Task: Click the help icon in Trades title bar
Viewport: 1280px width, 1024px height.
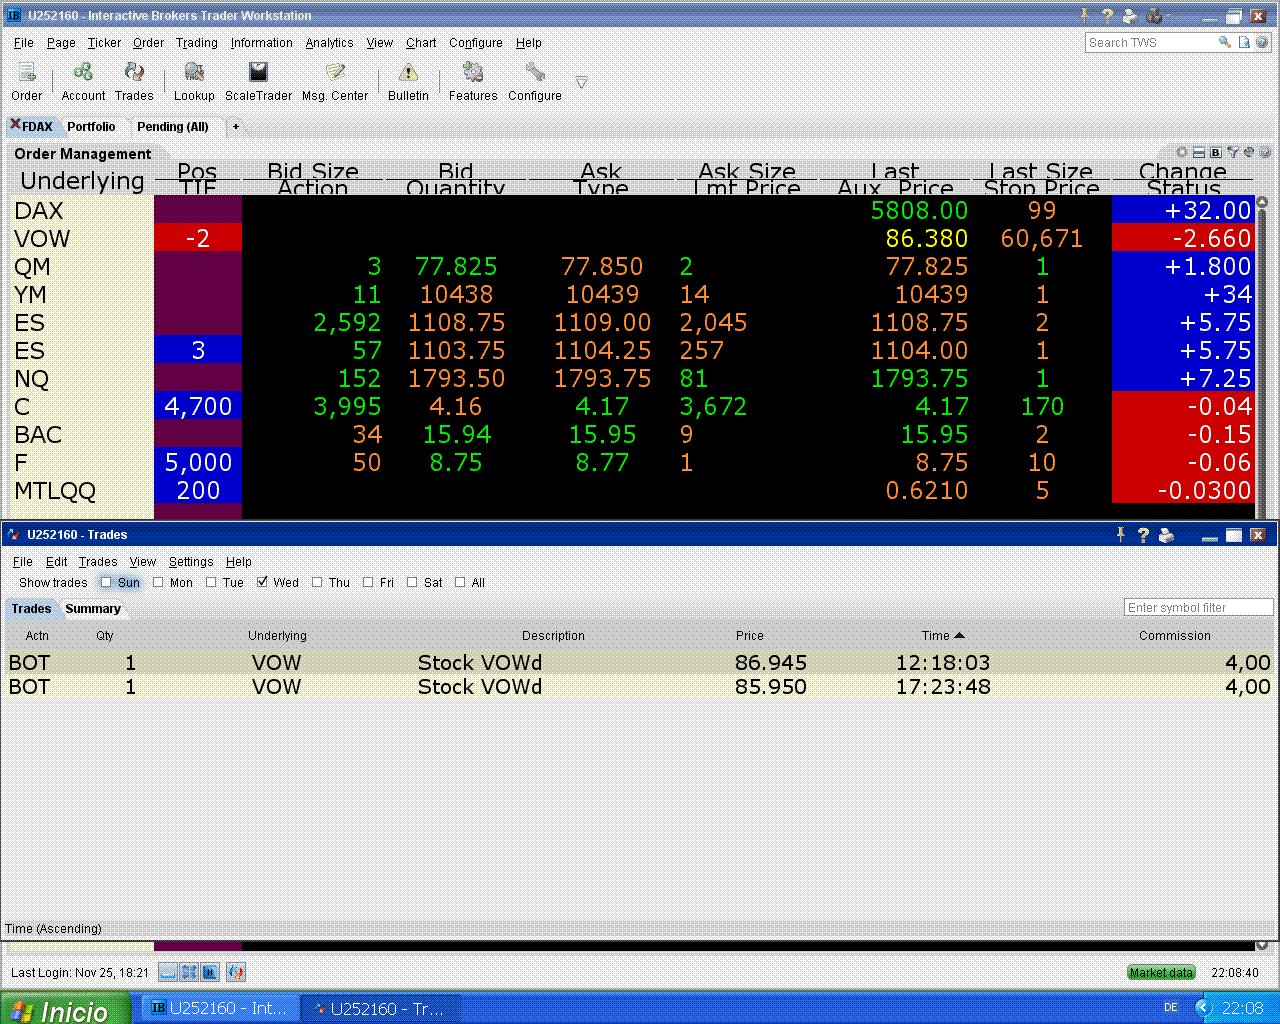Action: pyautogui.click(x=1143, y=535)
